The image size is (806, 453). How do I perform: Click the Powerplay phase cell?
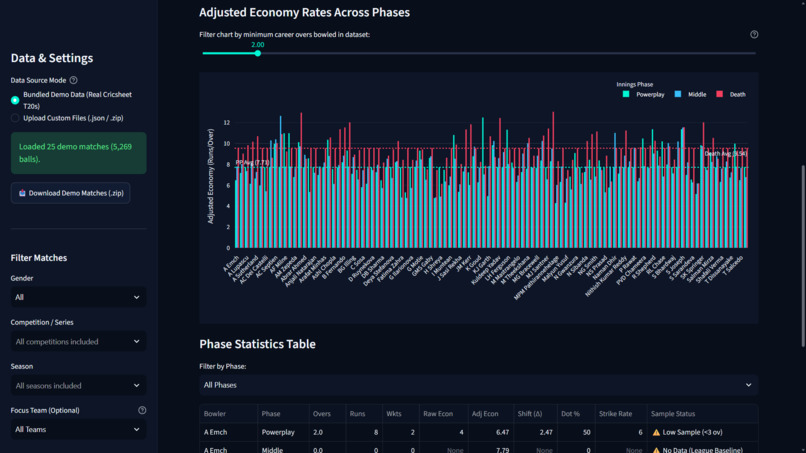click(x=283, y=432)
